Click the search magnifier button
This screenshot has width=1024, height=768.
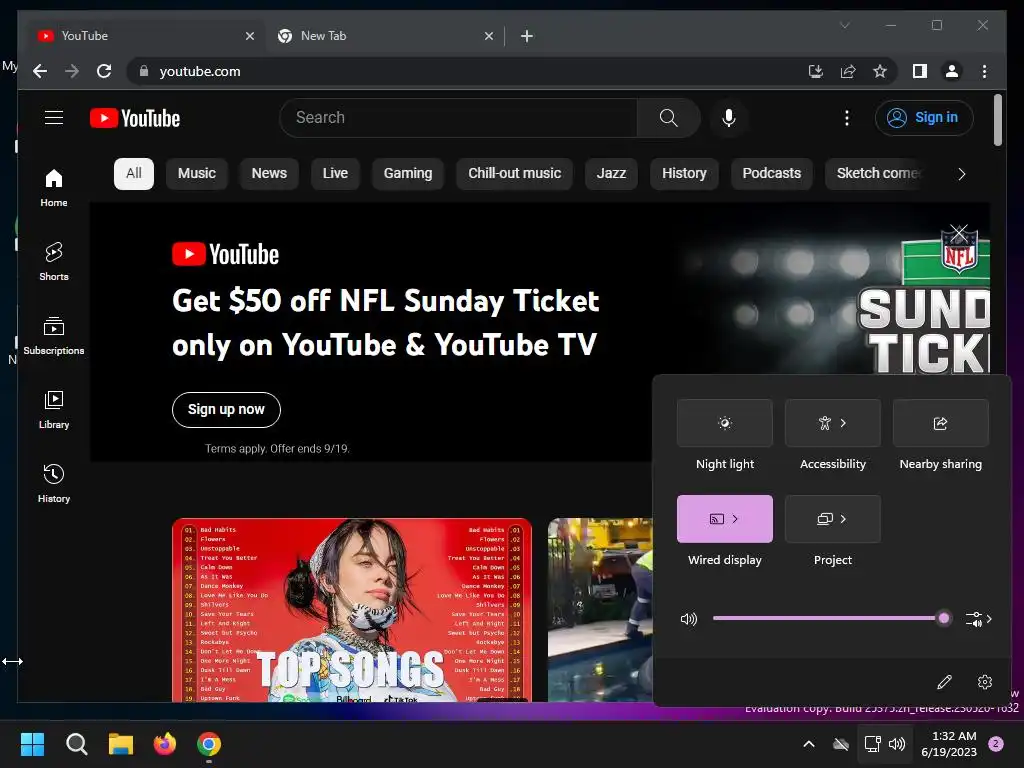tap(668, 118)
